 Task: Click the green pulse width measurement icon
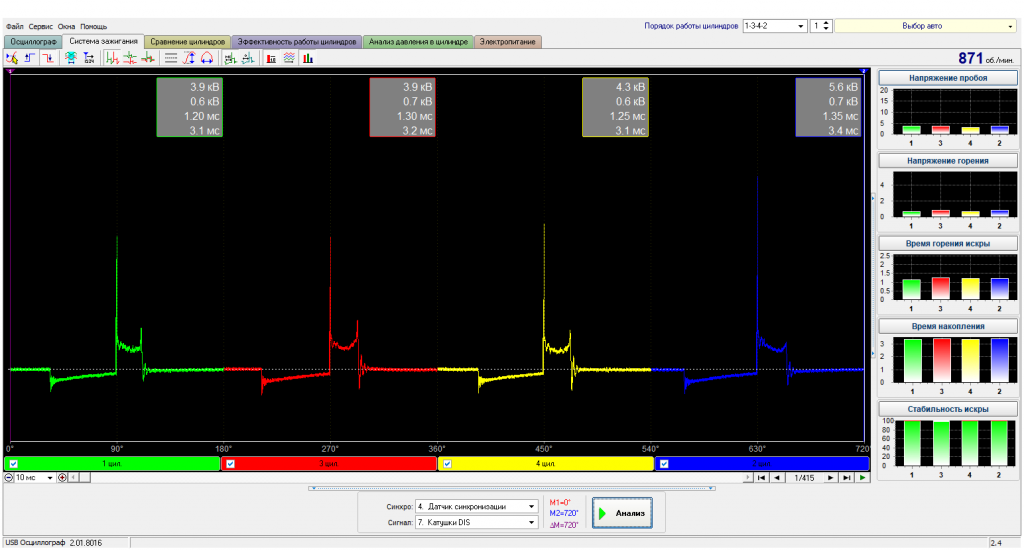230,58
